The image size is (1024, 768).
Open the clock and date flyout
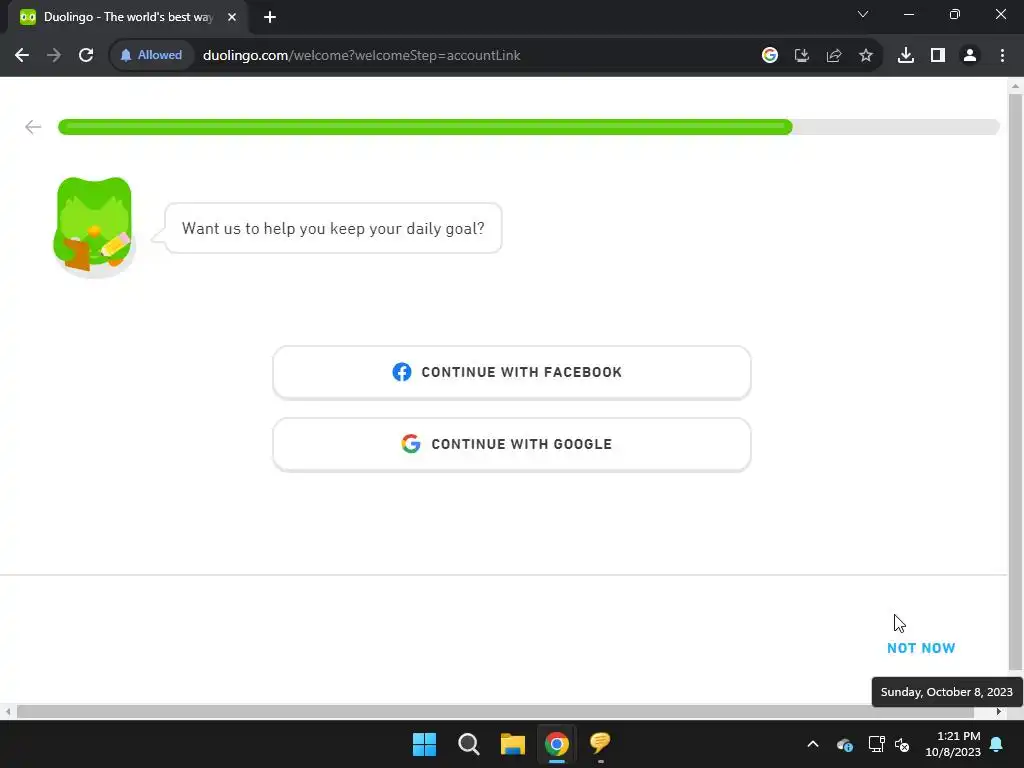(x=953, y=744)
